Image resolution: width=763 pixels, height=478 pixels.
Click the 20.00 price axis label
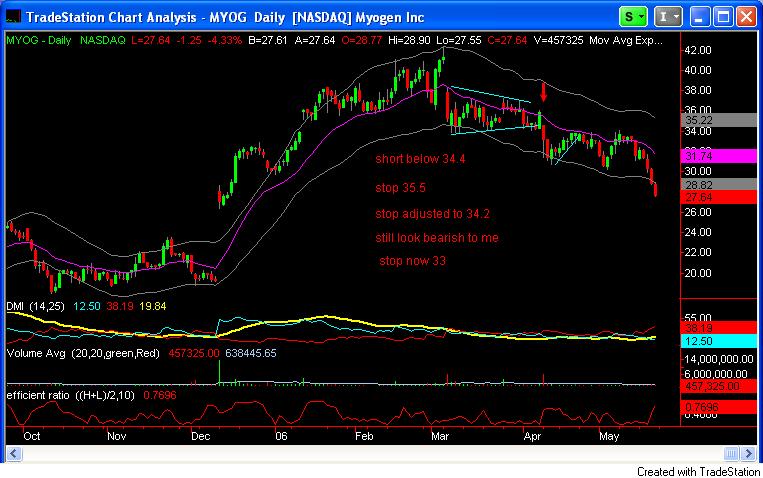[698, 273]
